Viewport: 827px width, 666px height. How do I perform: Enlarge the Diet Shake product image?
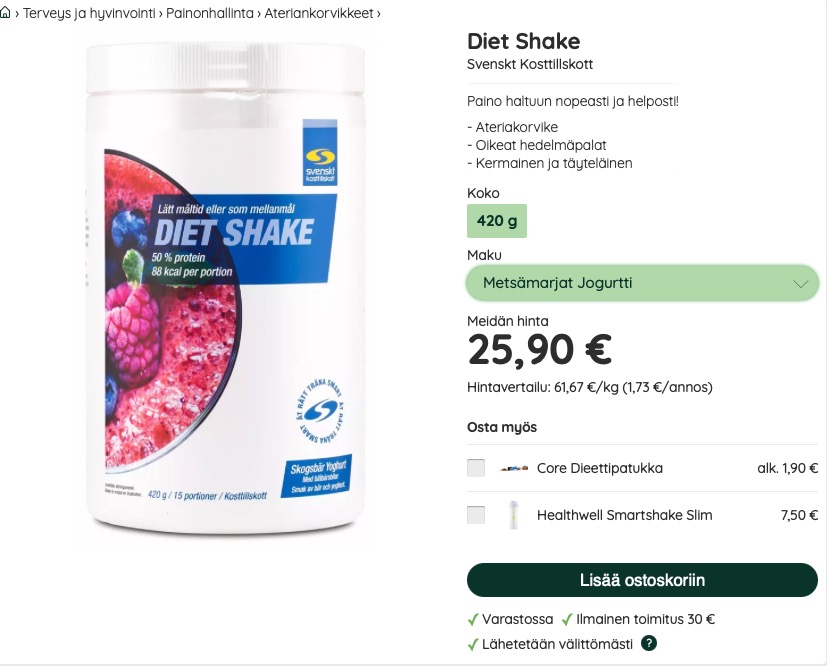click(x=226, y=287)
